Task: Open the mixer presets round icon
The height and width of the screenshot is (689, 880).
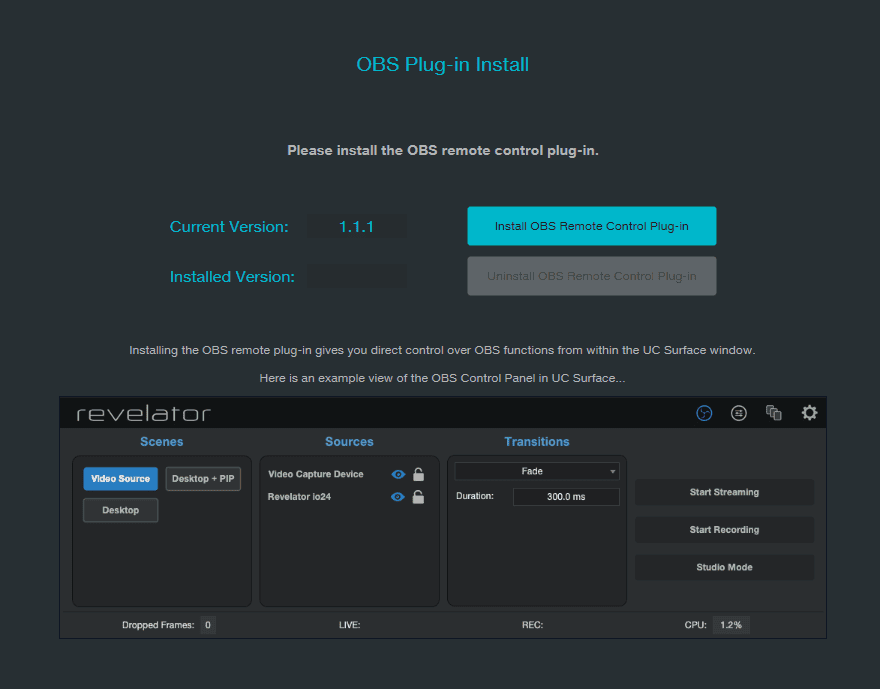Action: (x=739, y=414)
